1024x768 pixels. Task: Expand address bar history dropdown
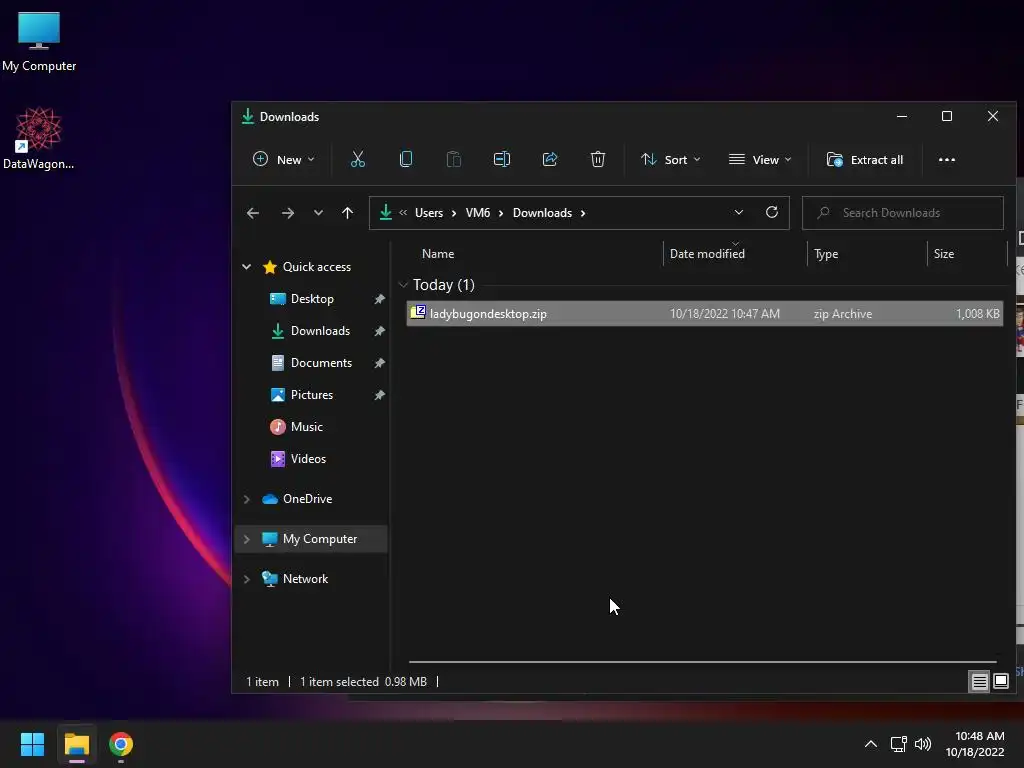tap(739, 212)
